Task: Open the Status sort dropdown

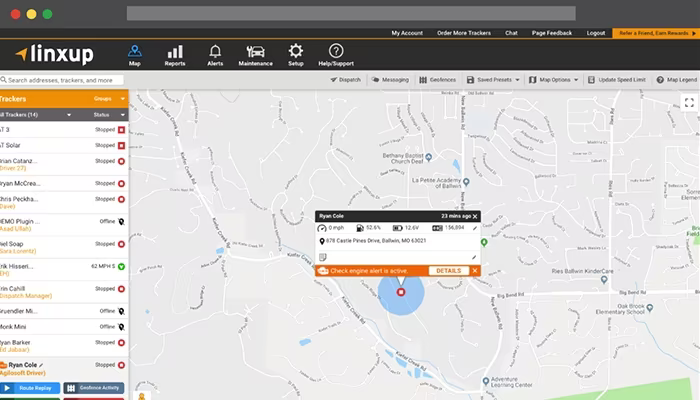Action: [109, 115]
